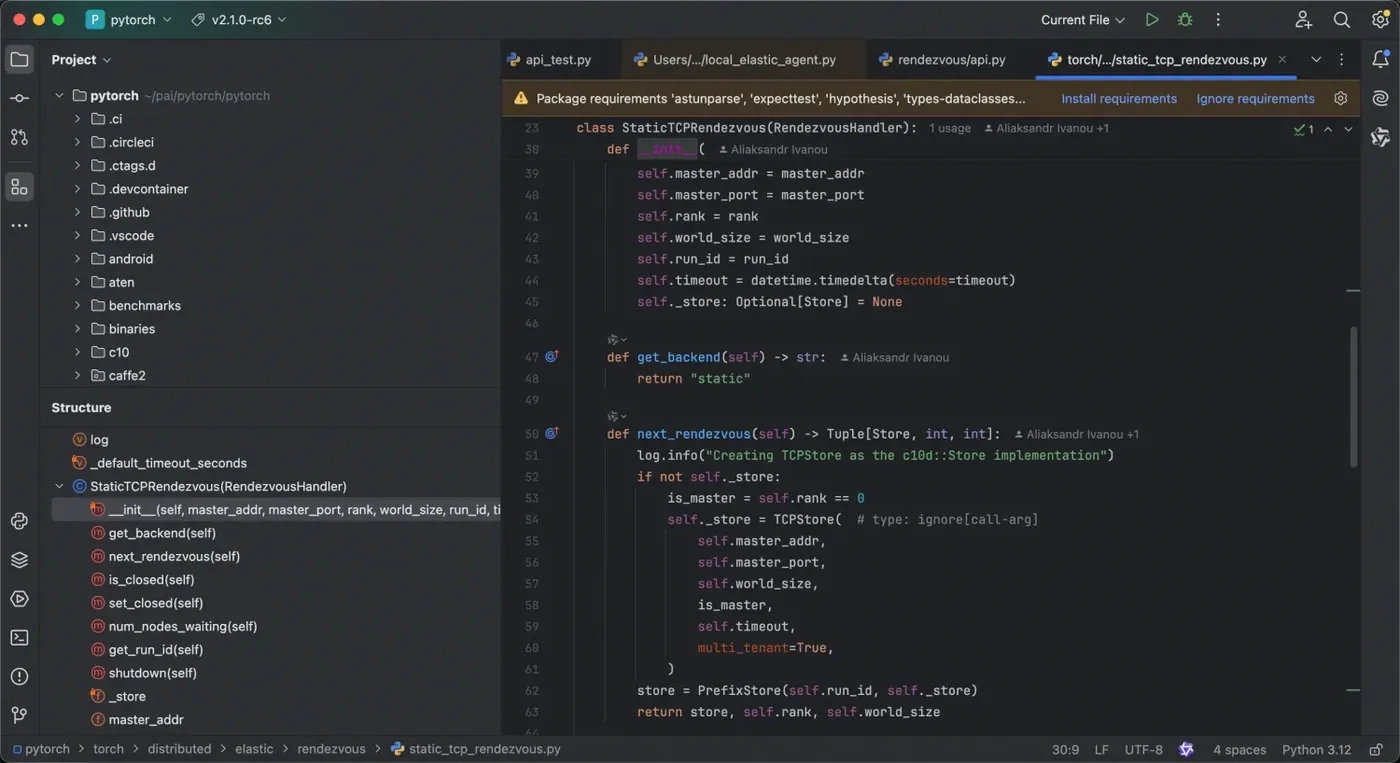Show hidden editor tabs chevron

click(1316, 60)
